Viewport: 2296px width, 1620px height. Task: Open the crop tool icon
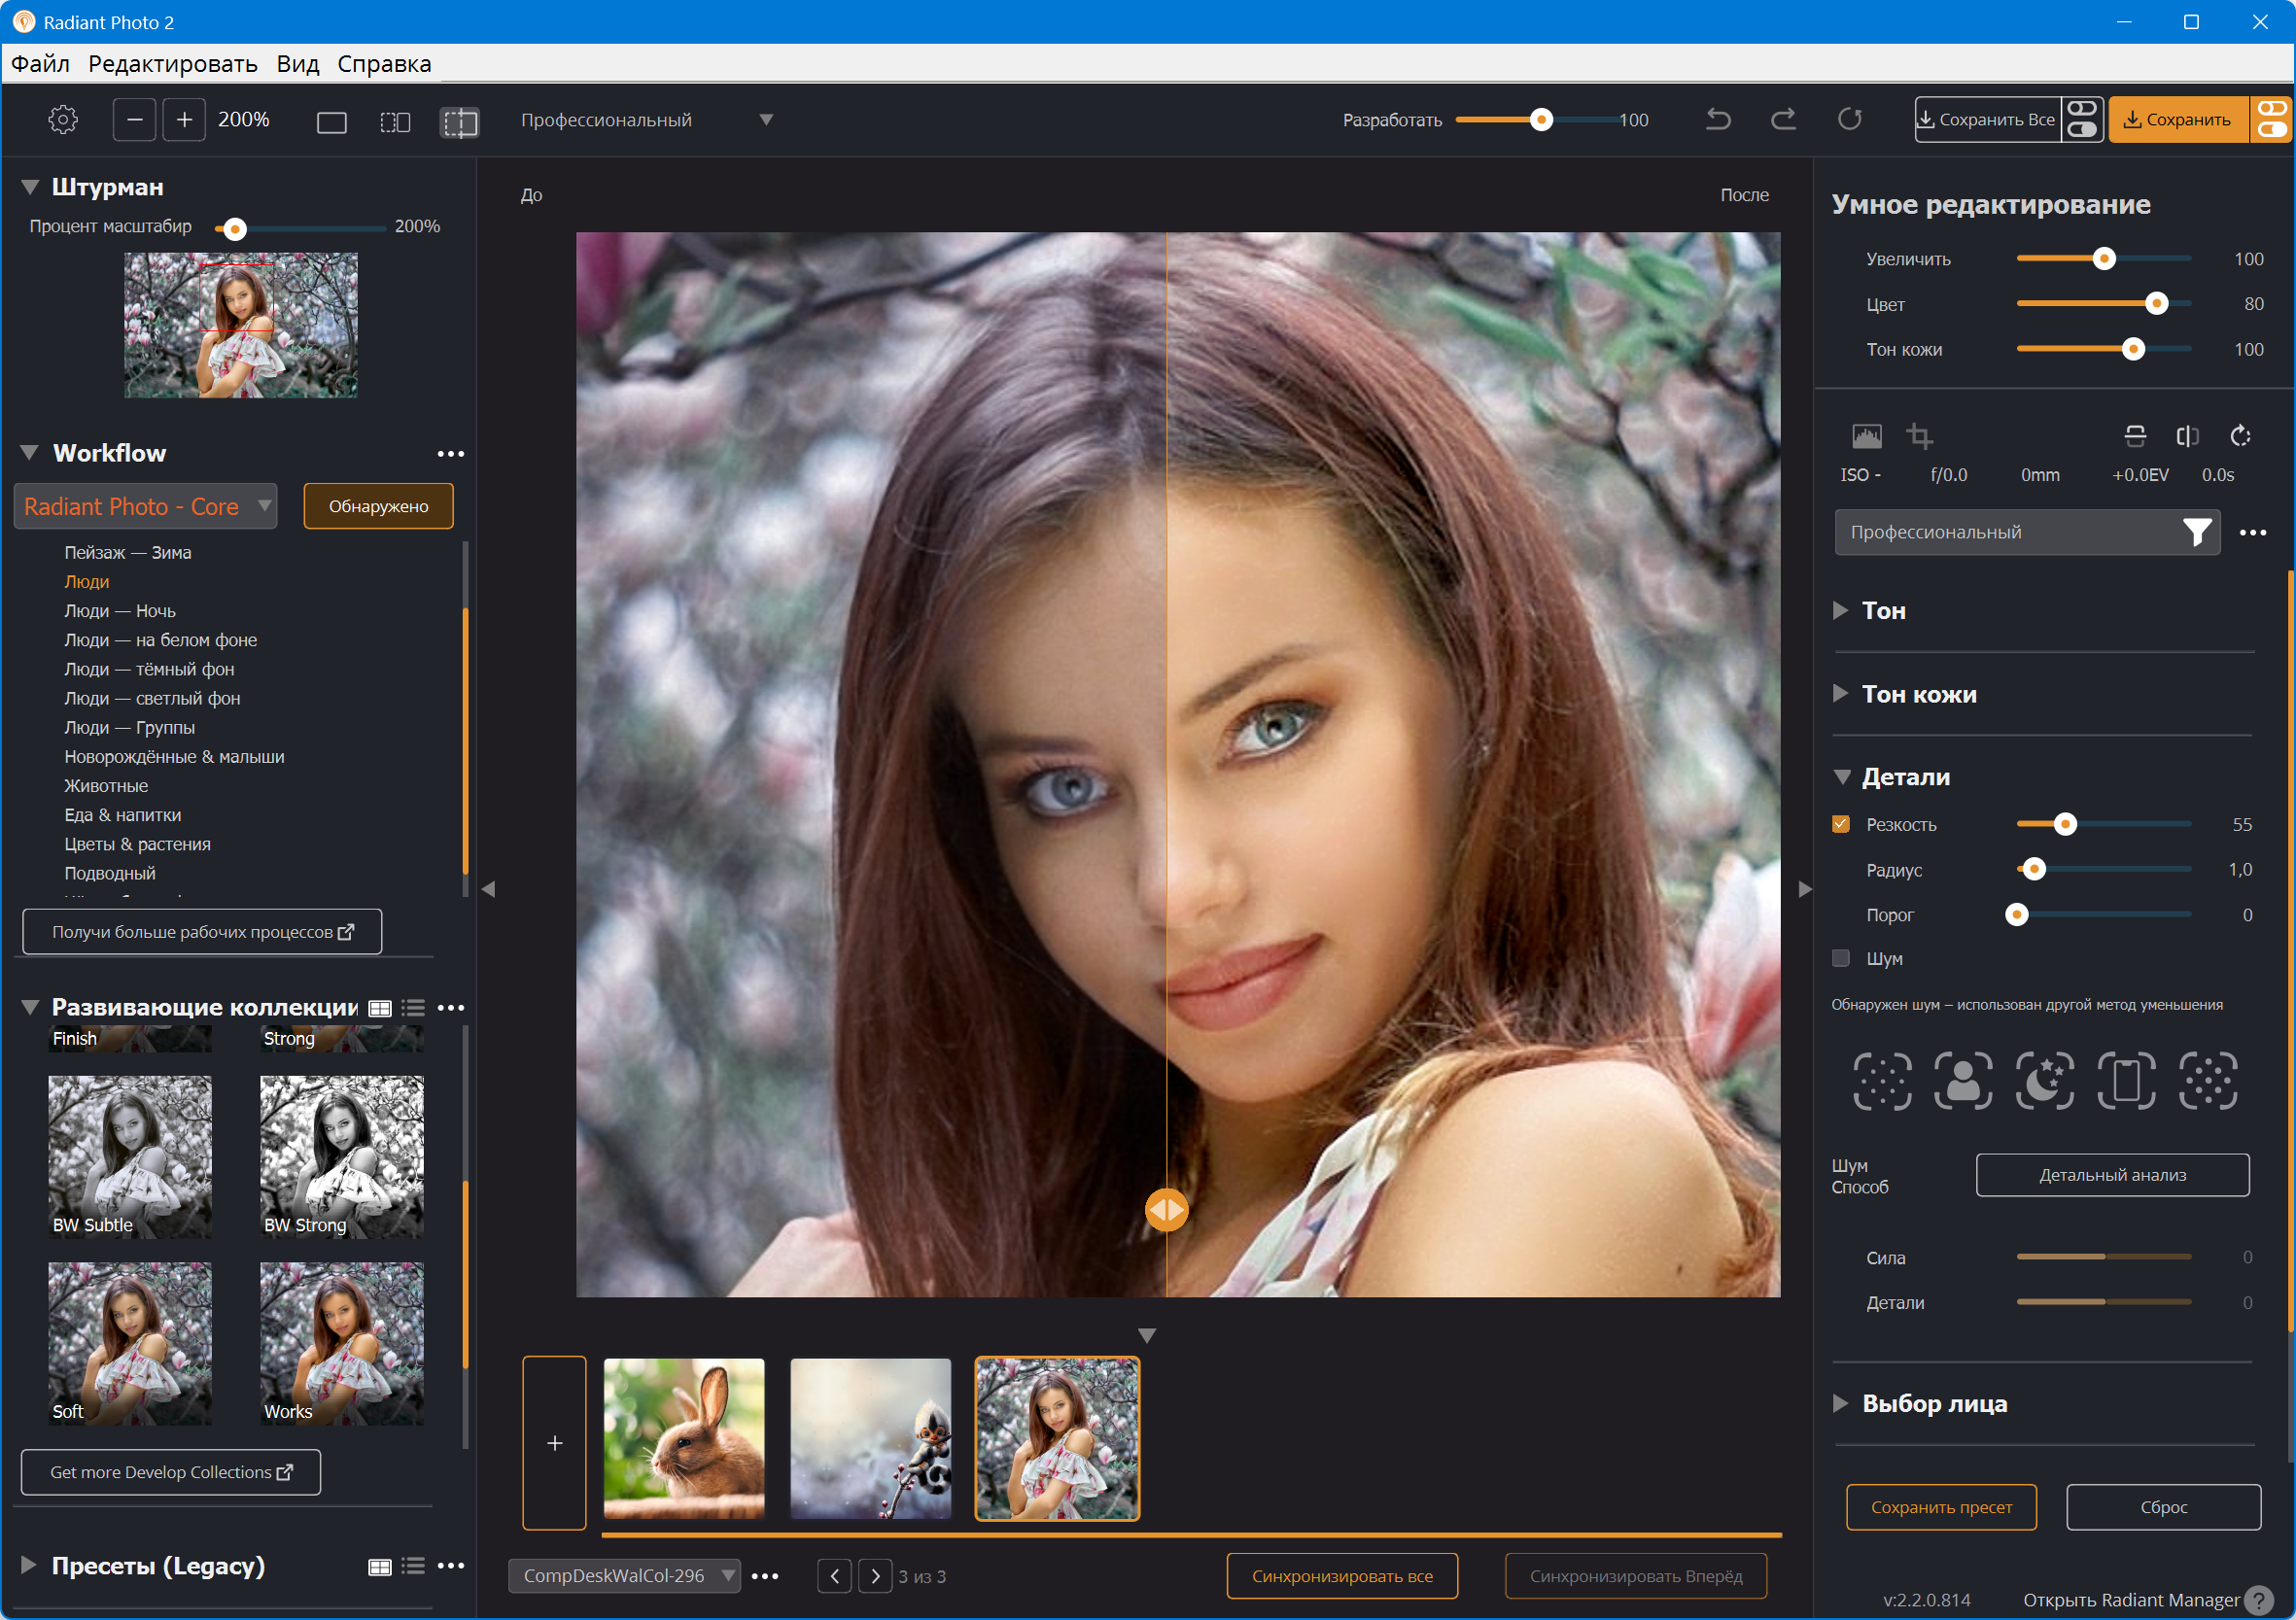1918,436
